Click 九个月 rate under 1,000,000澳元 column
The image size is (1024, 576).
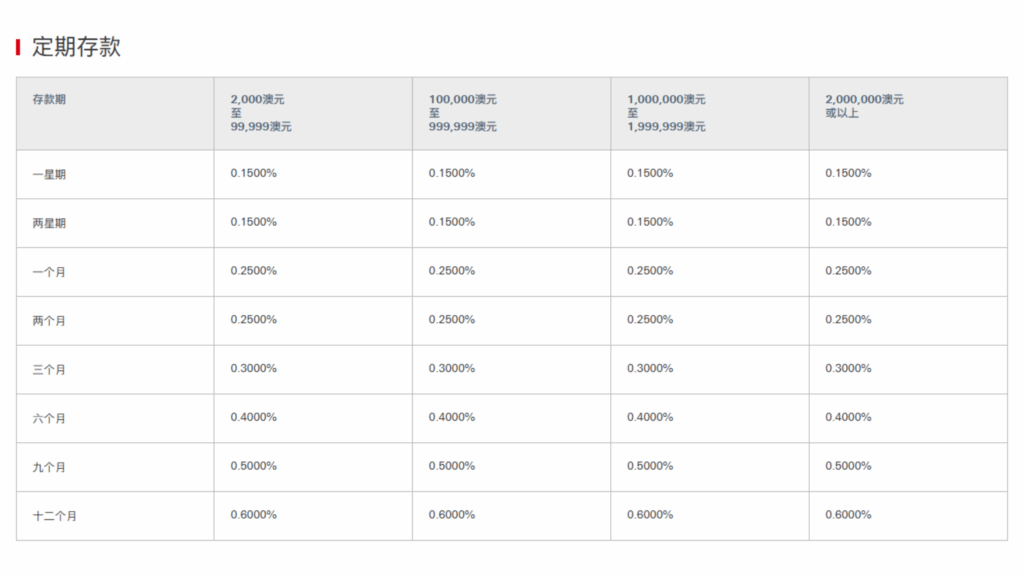click(650, 466)
